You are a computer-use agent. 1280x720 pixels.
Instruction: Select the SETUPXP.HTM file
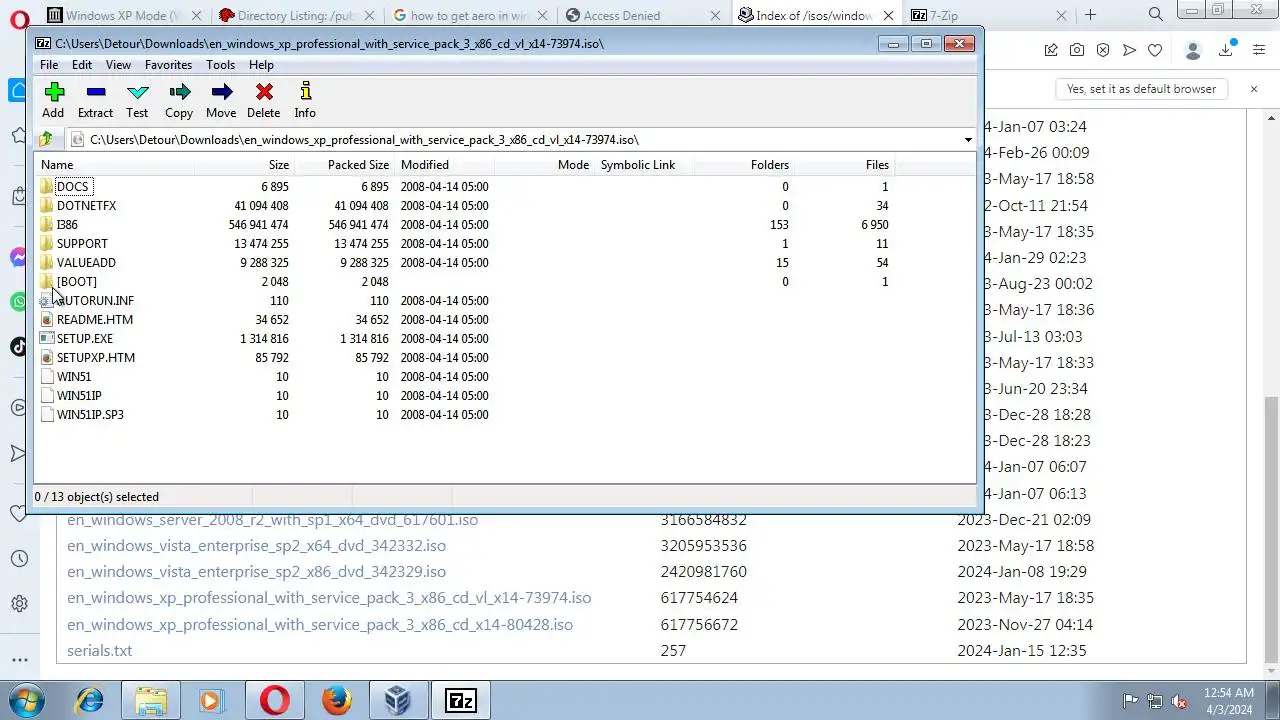pos(95,358)
